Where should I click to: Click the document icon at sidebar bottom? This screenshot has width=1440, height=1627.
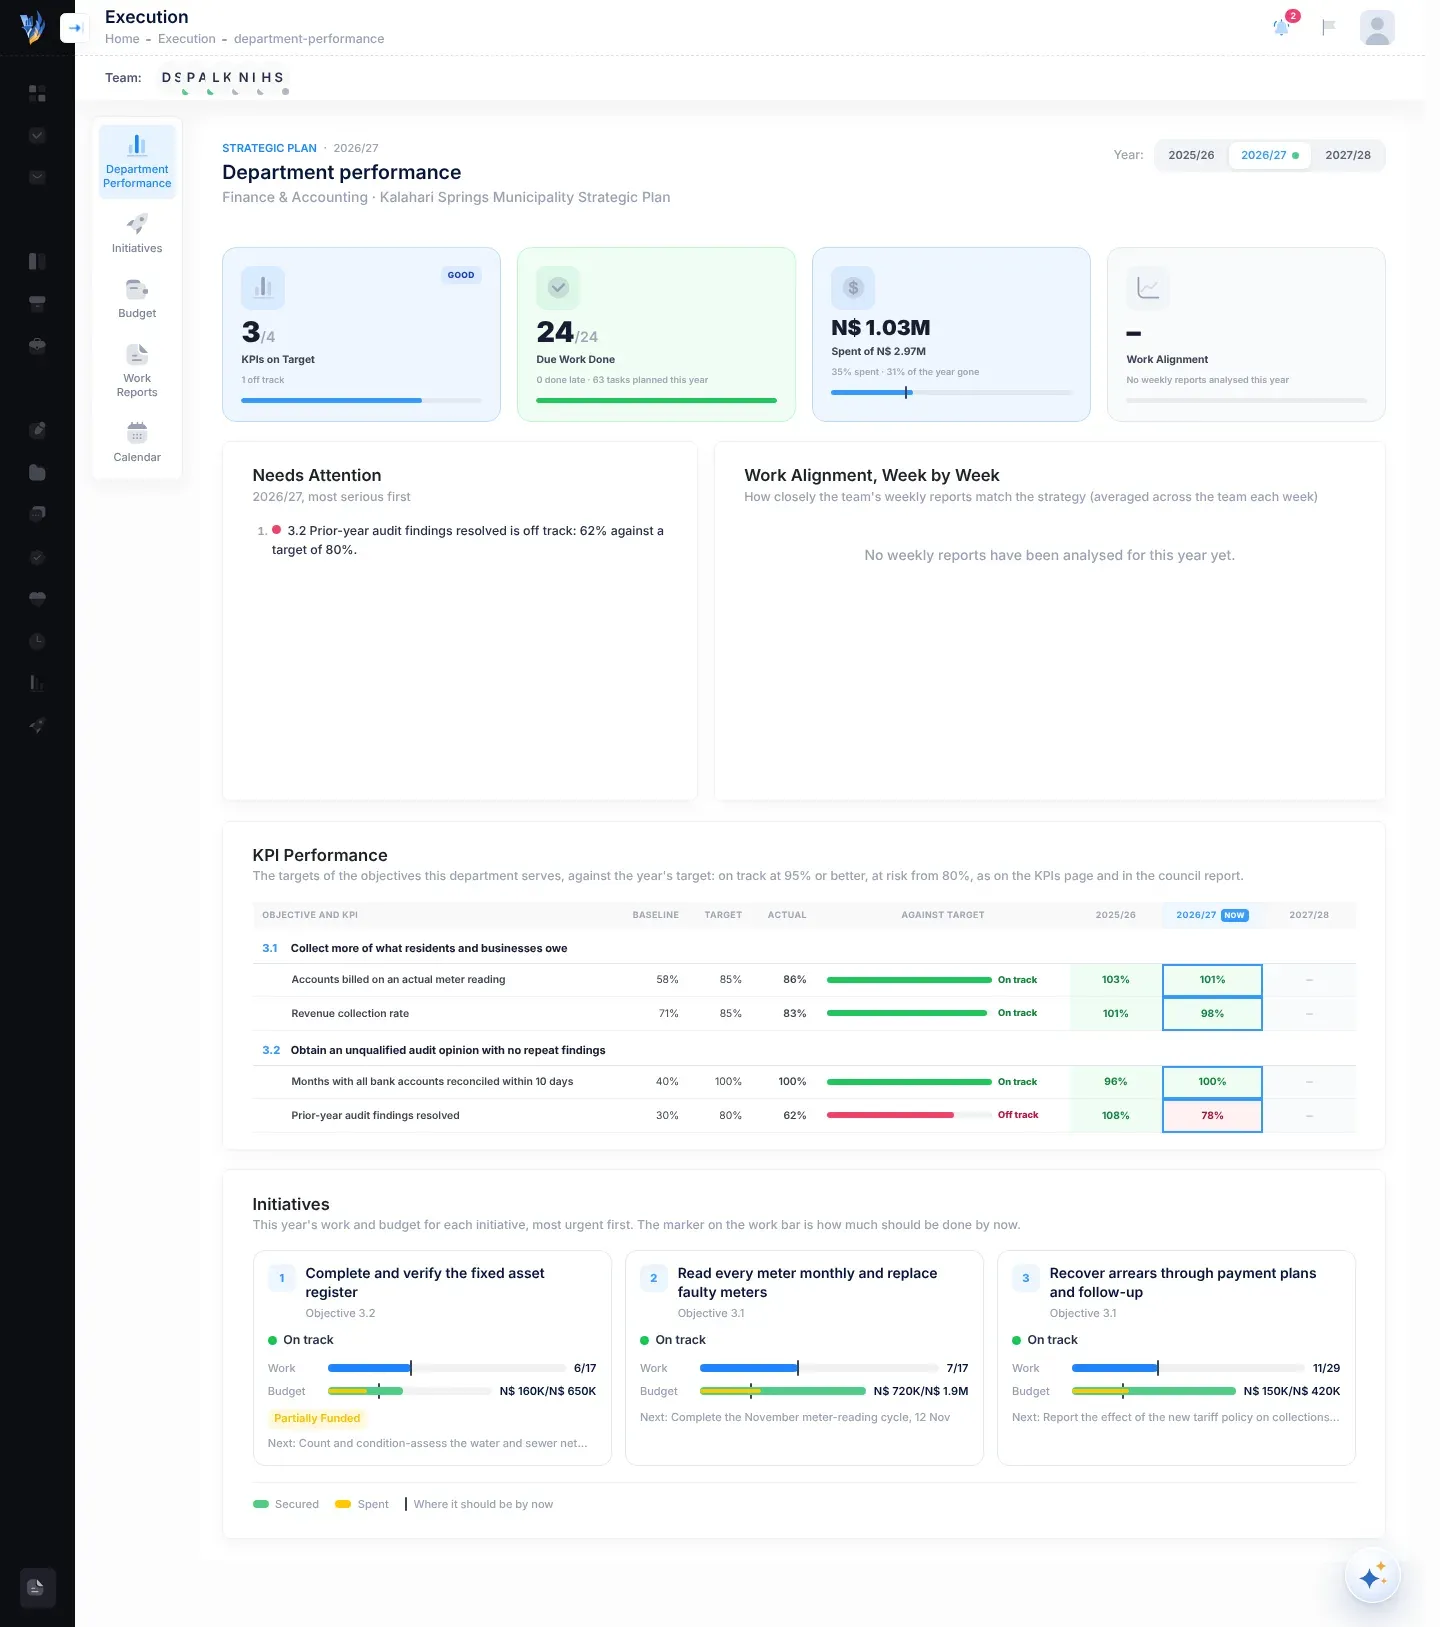point(37,1587)
